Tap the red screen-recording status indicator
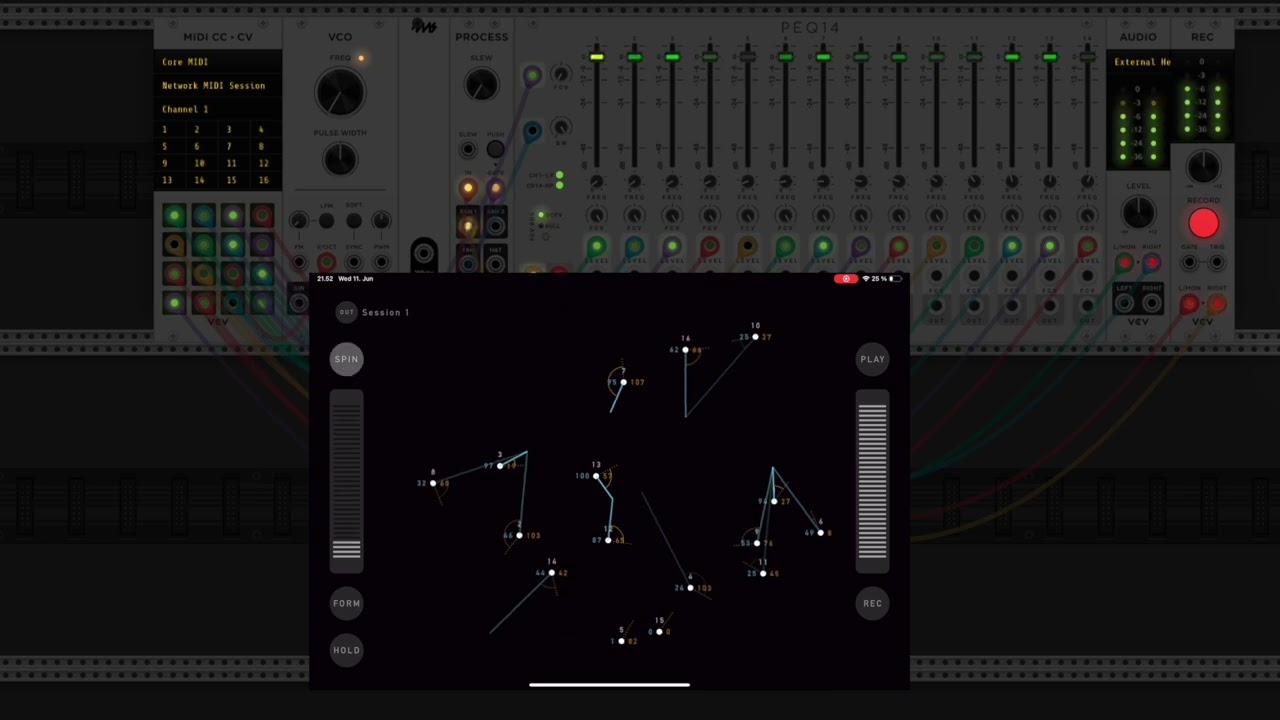Screen dimensions: 1280x720 click(845, 279)
